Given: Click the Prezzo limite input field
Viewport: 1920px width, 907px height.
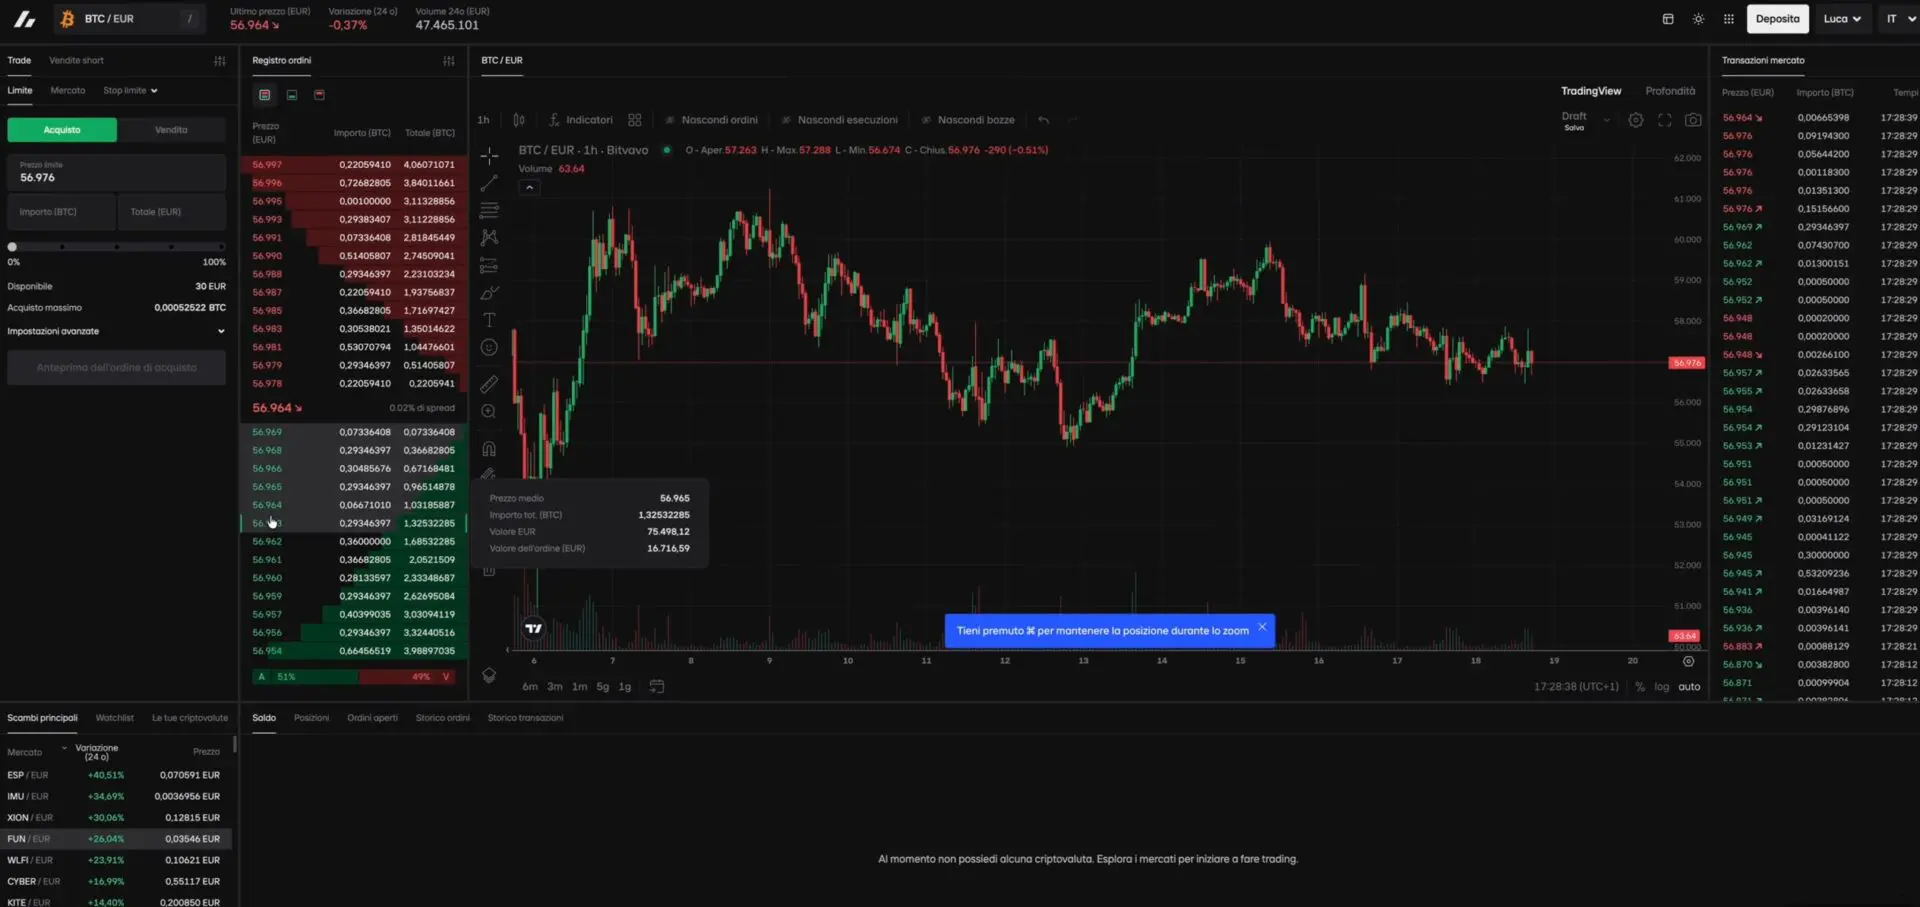Looking at the screenshot, I should (116, 173).
